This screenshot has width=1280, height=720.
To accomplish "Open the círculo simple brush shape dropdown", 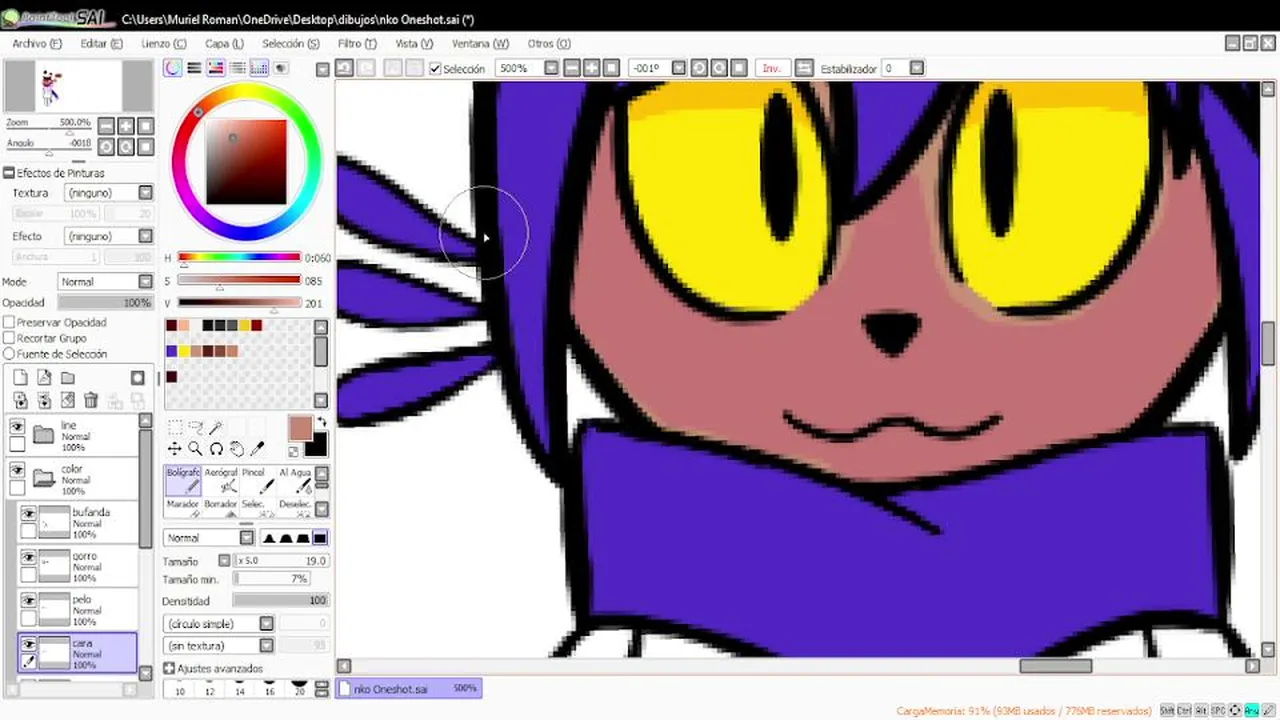I will pyautogui.click(x=219, y=623).
